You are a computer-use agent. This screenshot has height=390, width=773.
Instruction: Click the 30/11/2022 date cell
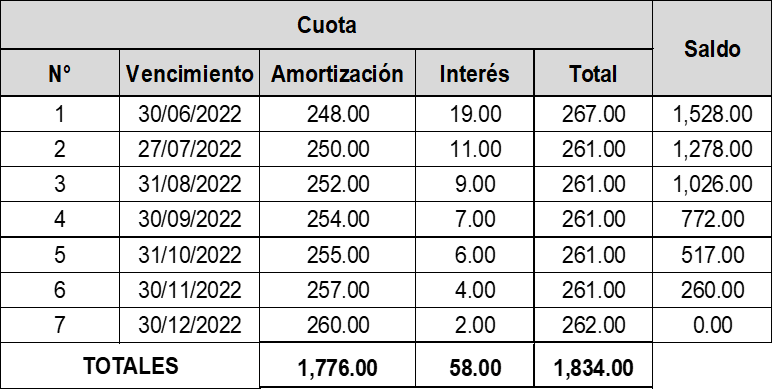coord(189,290)
